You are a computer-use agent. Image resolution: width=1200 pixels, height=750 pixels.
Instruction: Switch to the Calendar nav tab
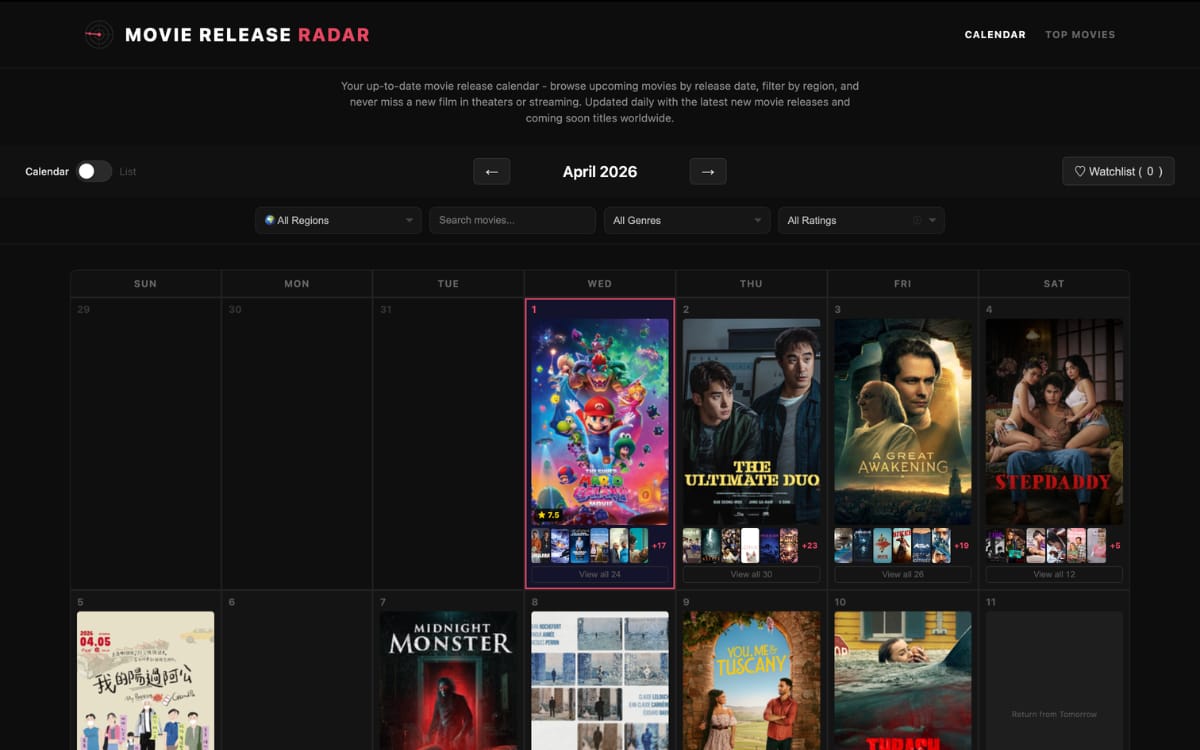pos(995,35)
